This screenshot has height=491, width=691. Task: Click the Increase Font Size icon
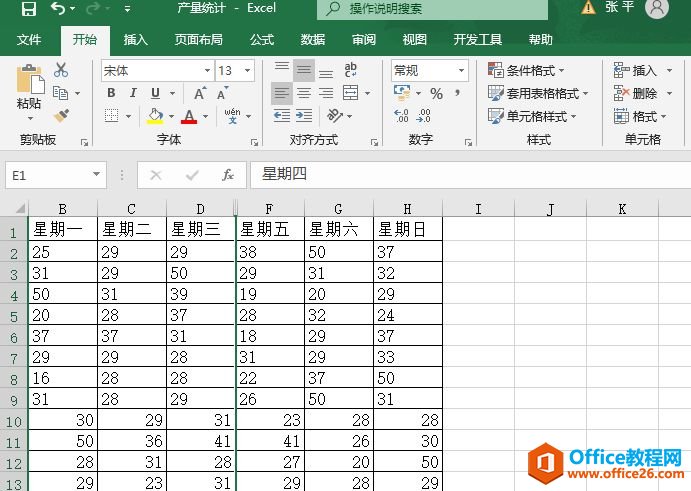click(199, 93)
